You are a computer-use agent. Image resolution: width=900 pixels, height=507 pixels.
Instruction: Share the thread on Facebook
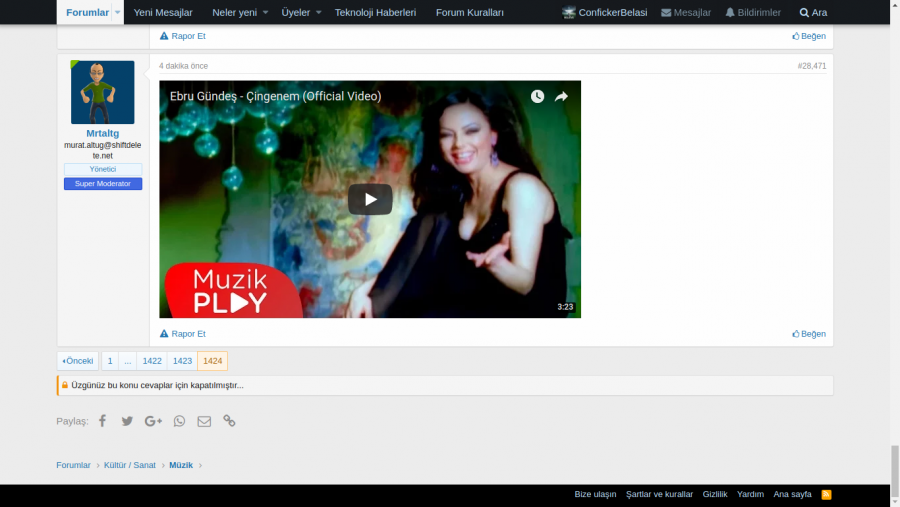(102, 421)
